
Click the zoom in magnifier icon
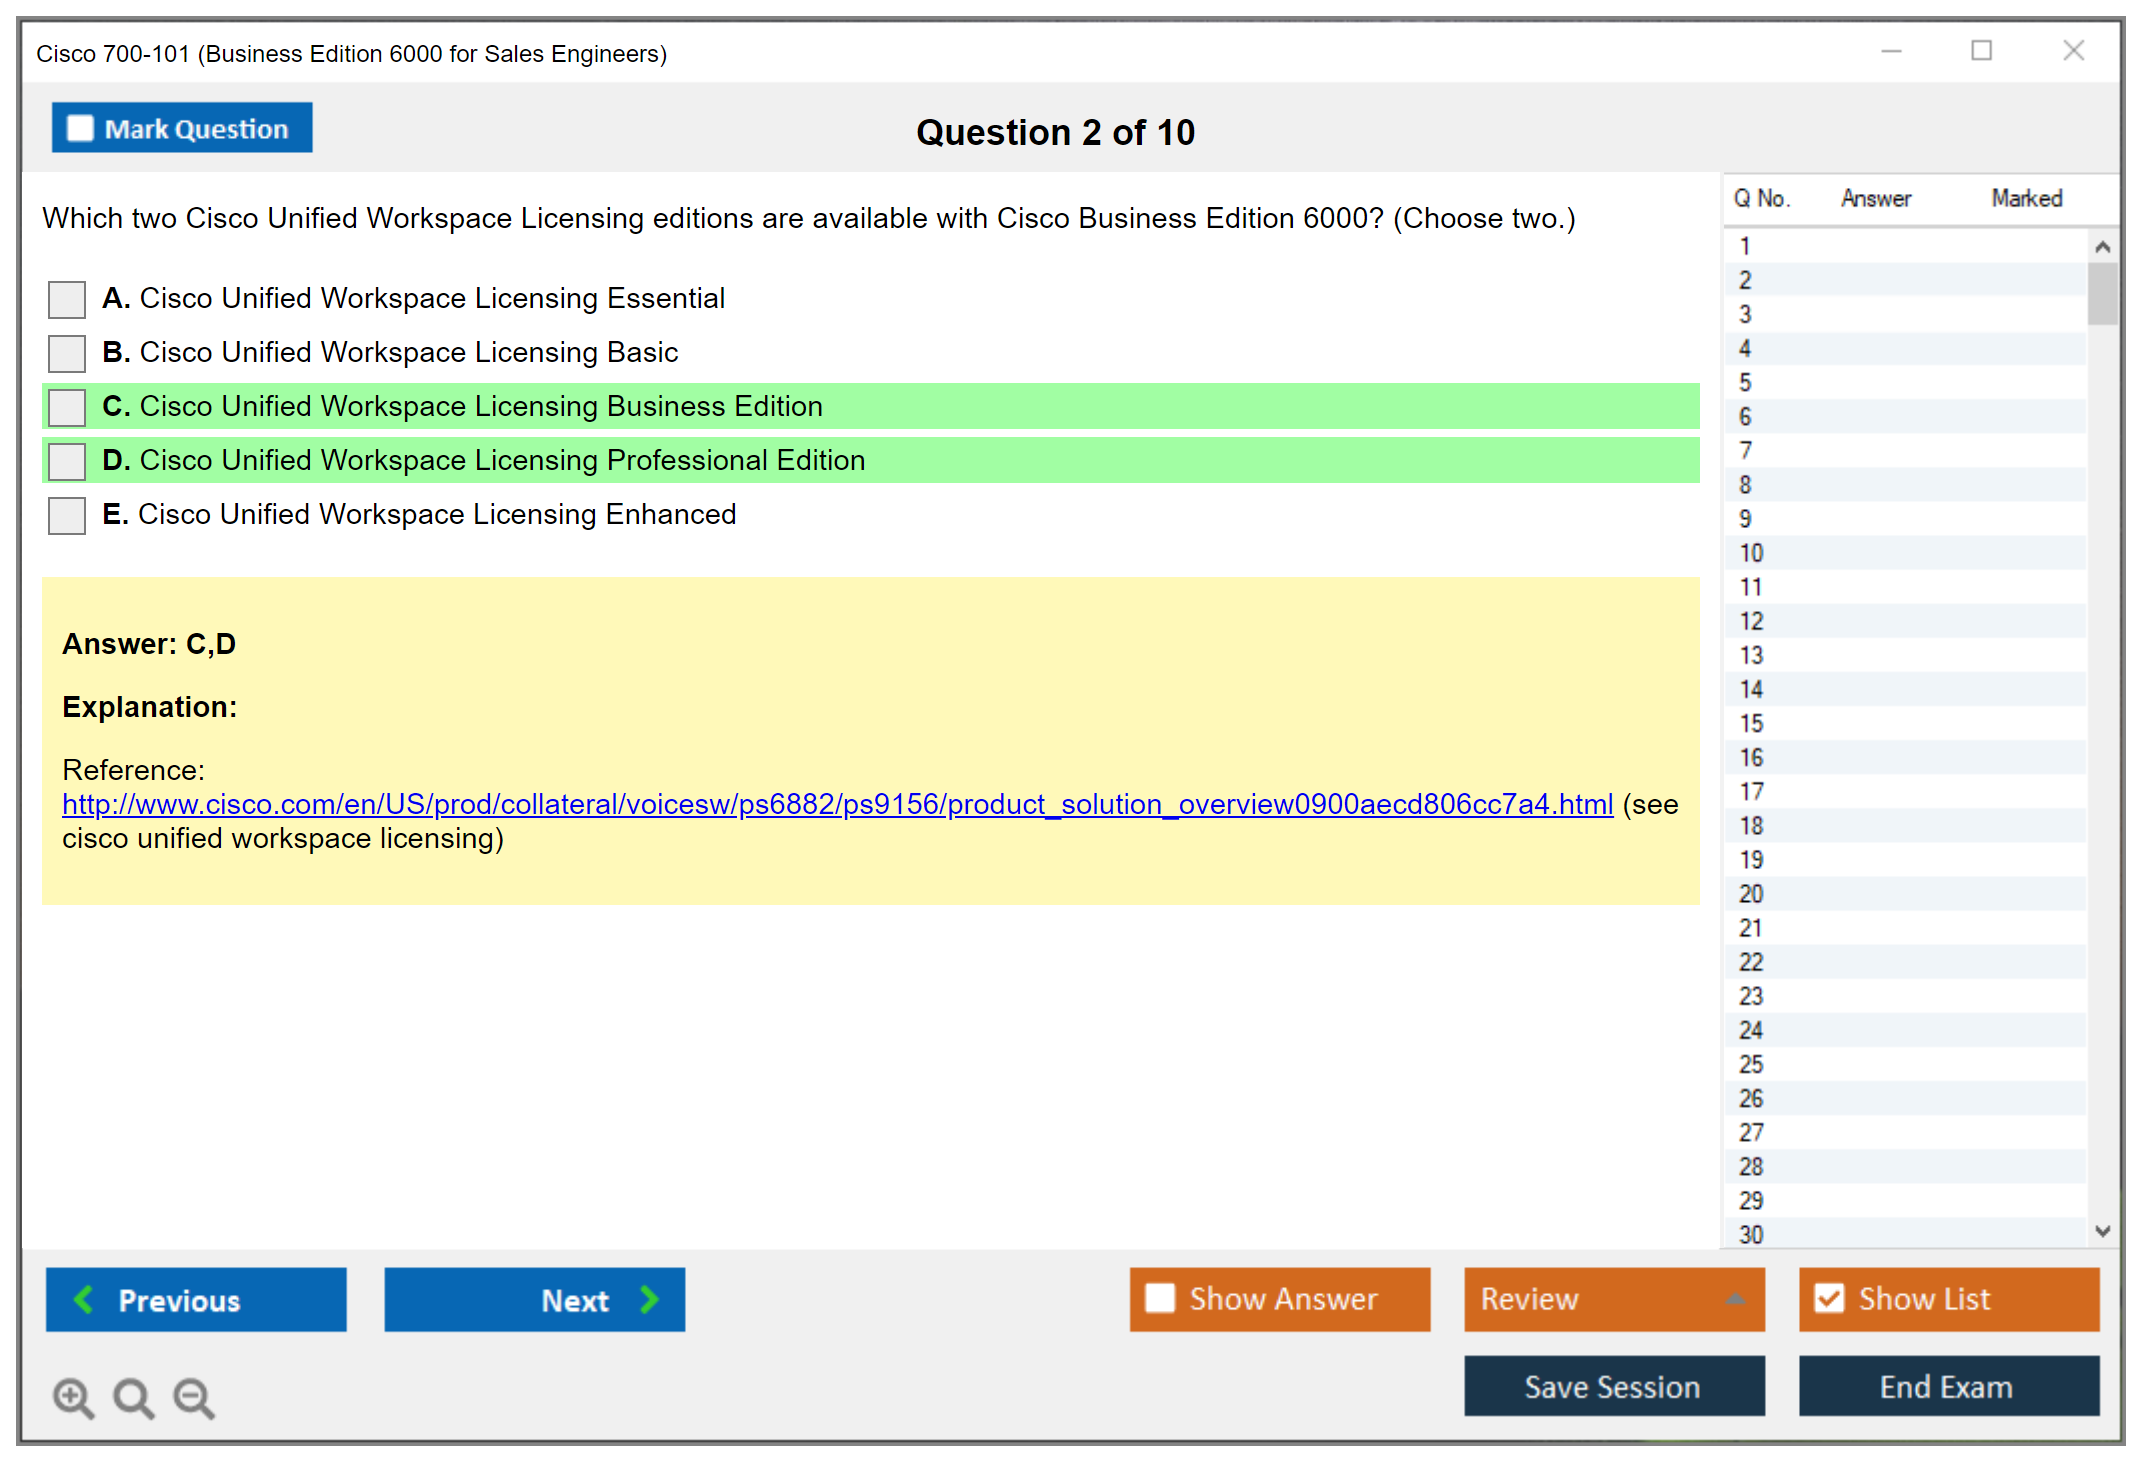(x=72, y=1397)
